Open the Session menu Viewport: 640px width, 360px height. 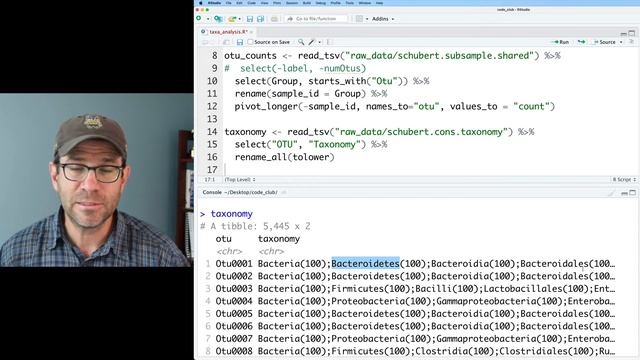coord(292,3)
